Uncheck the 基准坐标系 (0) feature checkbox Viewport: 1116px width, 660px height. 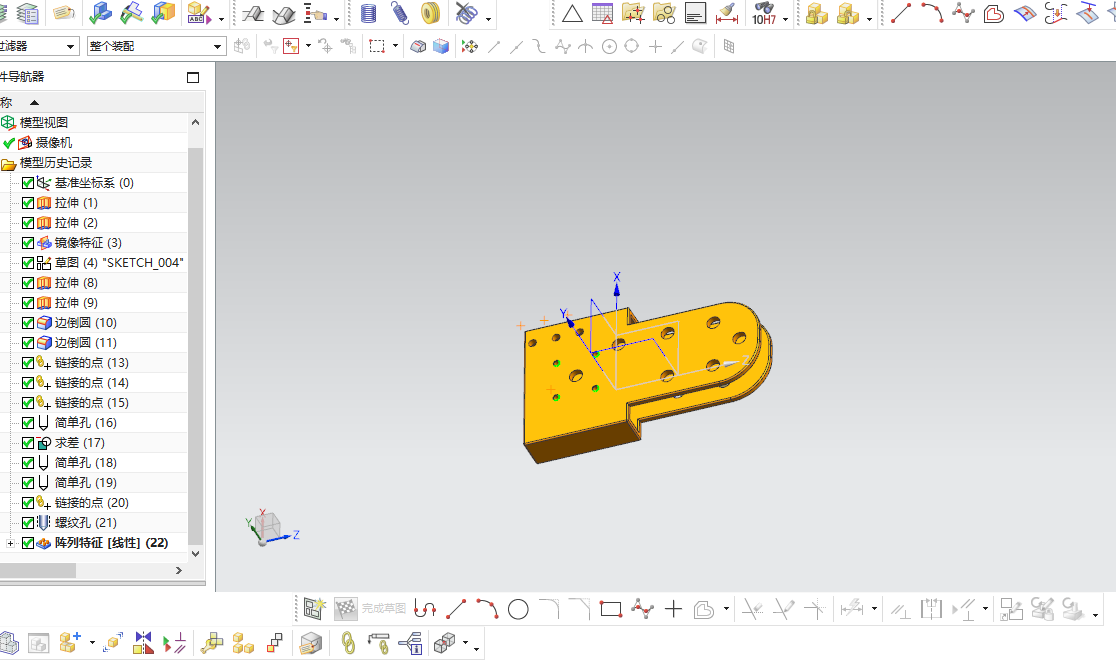pos(28,183)
